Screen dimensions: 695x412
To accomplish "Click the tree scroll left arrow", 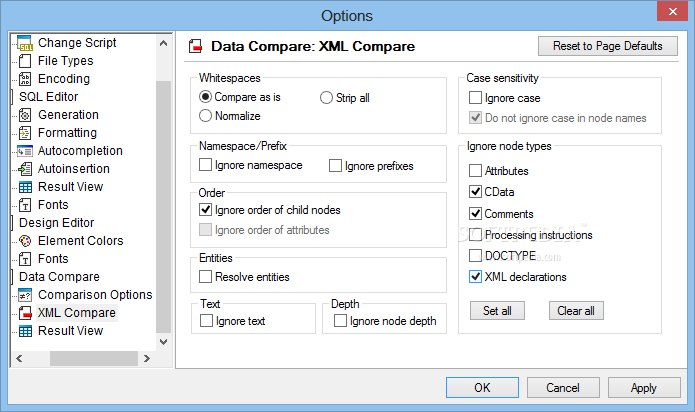I will (19, 358).
